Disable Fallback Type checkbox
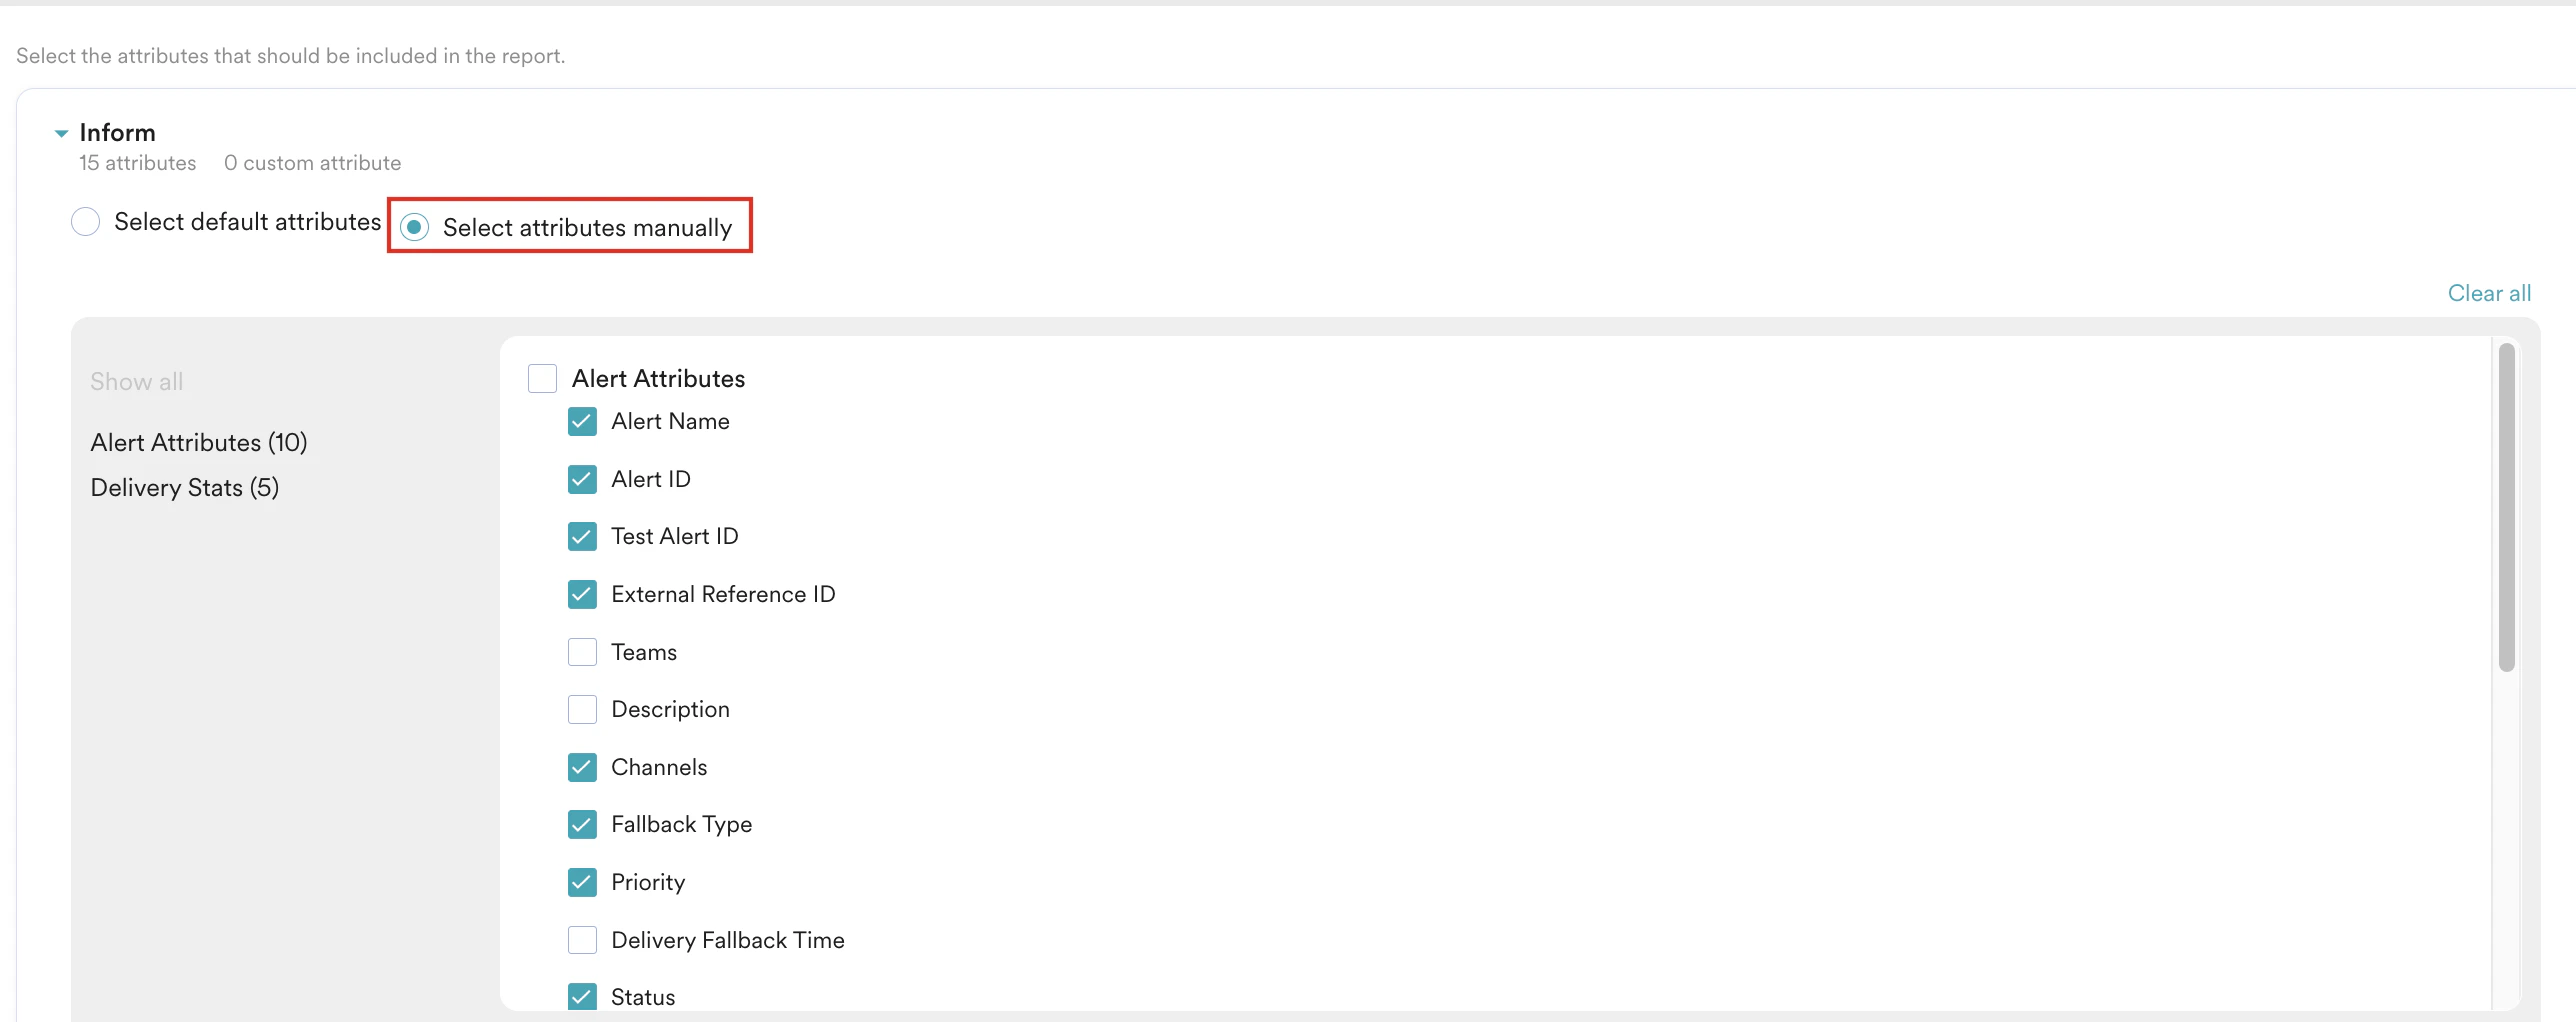This screenshot has height=1022, width=2576. click(582, 824)
